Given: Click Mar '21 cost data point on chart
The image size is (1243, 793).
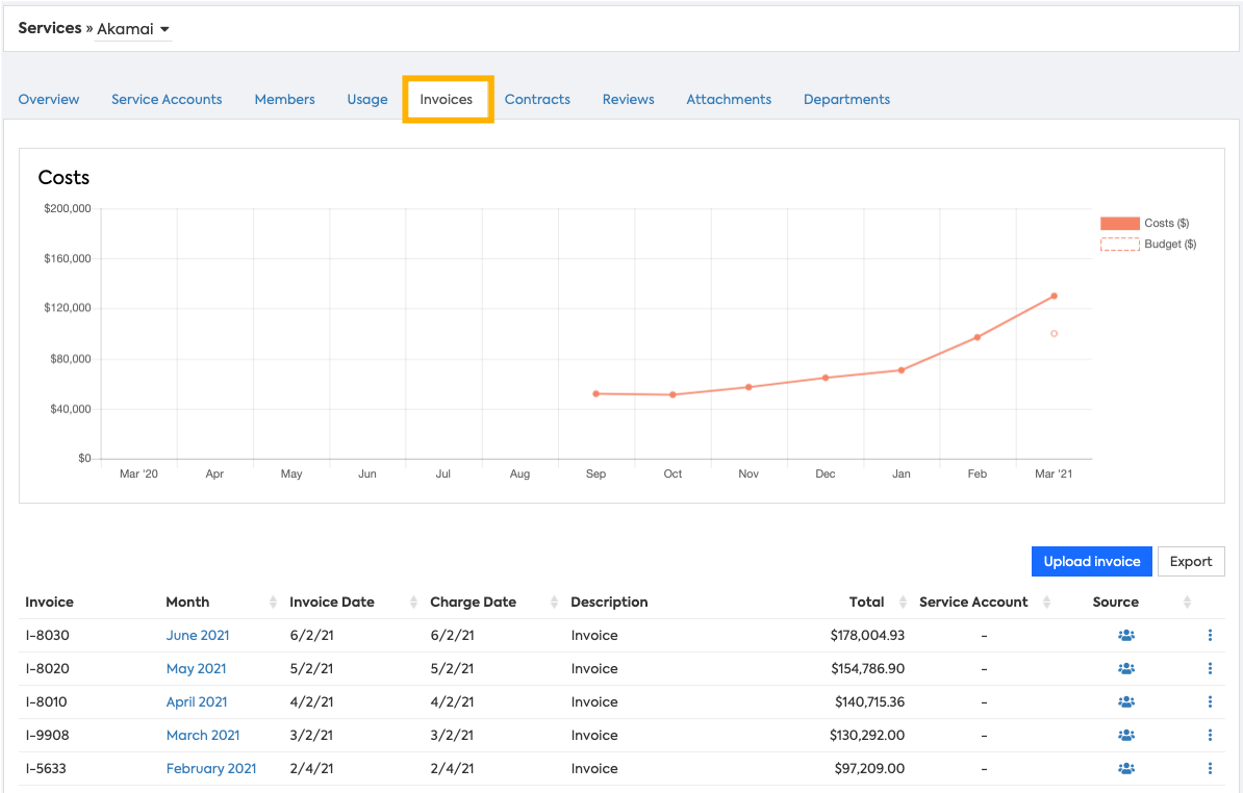Looking at the screenshot, I should coord(1054,296).
